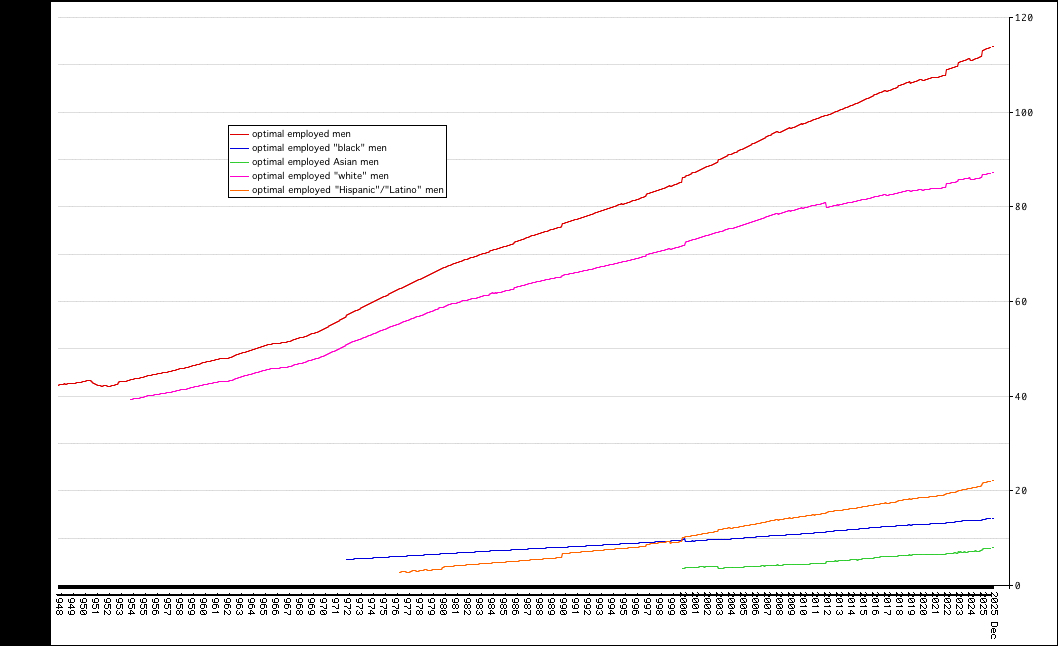
Task: Click the blue line swatch in legend
Action: coord(240,148)
